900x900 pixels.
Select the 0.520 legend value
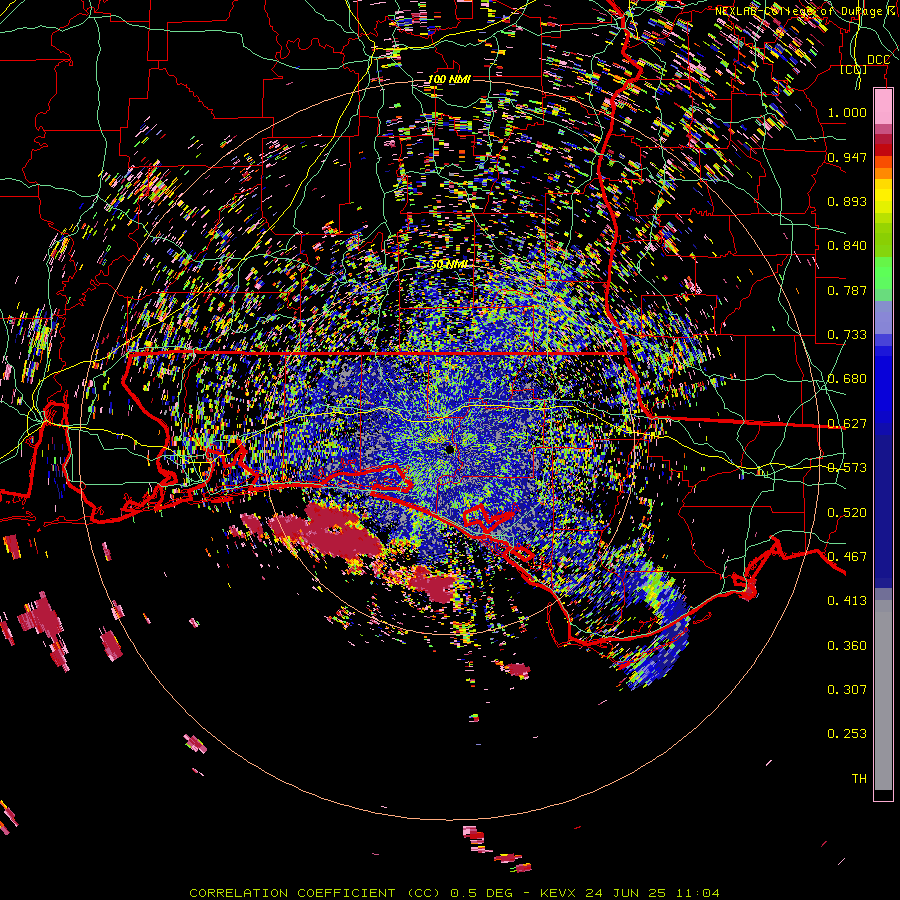click(847, 513)
